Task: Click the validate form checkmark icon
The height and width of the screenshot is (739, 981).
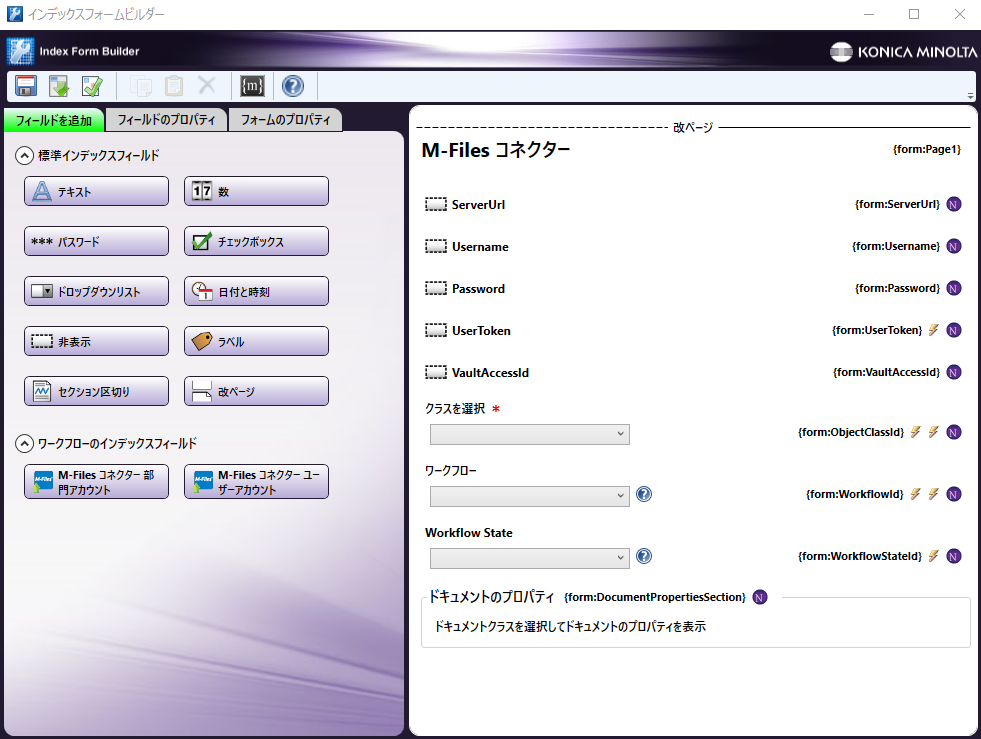Action: coord(93,86)
